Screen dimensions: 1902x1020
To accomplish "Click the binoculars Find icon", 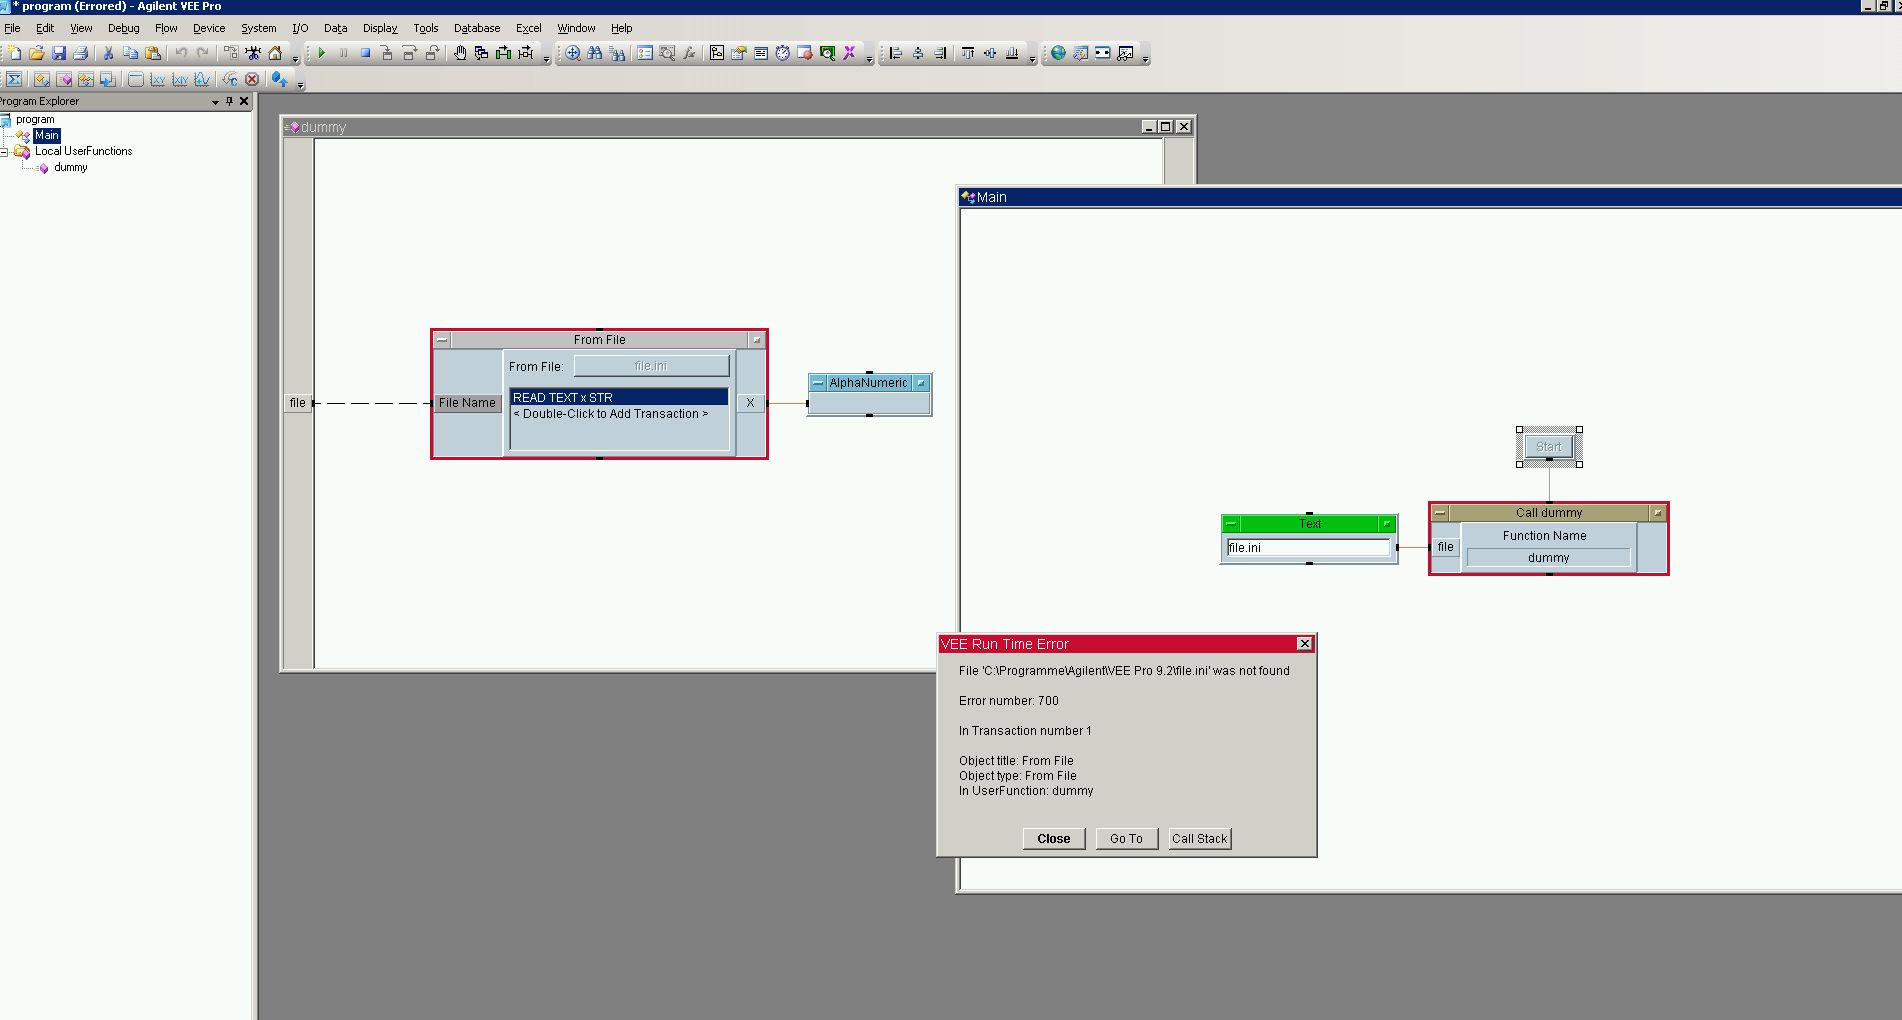I will (595, 53).
